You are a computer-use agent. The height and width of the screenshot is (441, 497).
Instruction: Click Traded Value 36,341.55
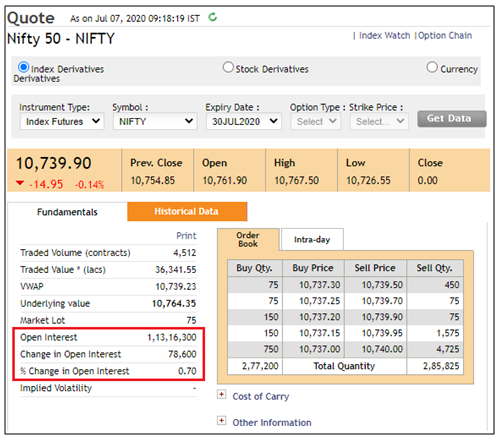coord(176,269)
